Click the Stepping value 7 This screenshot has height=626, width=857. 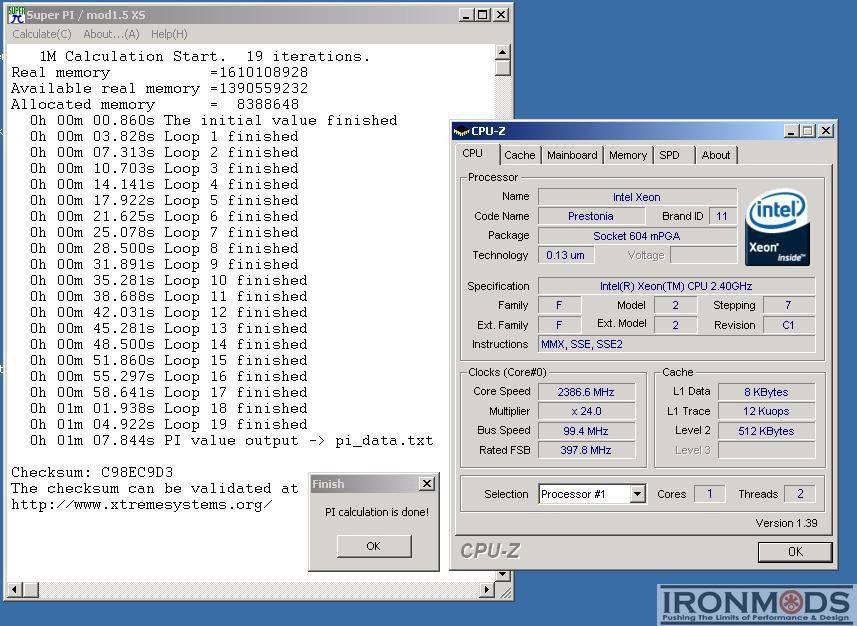pos(789,305)
